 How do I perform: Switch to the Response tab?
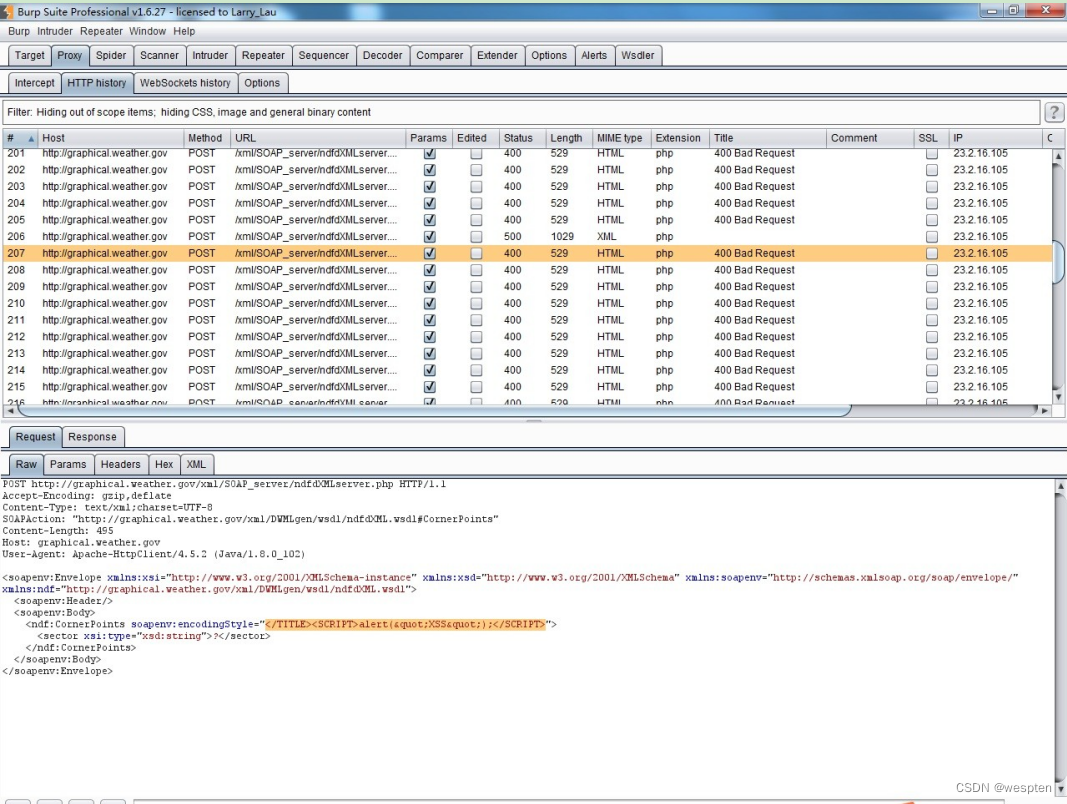pos(92,437)
